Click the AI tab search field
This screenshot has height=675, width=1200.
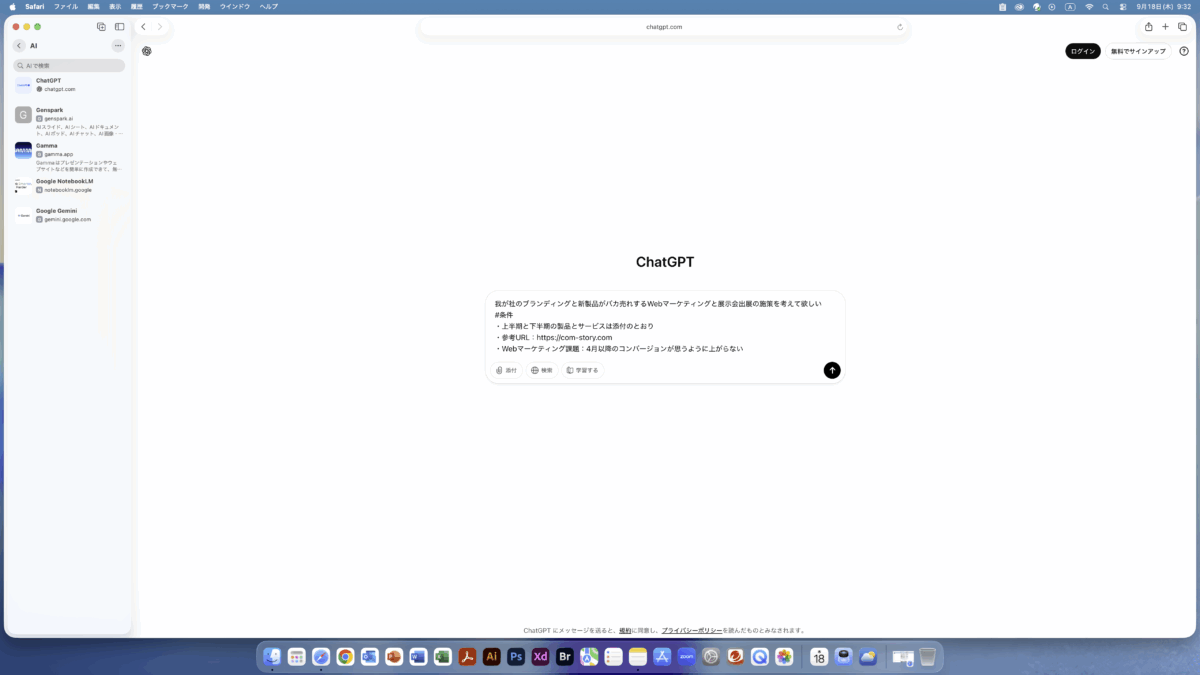(69, 65)
